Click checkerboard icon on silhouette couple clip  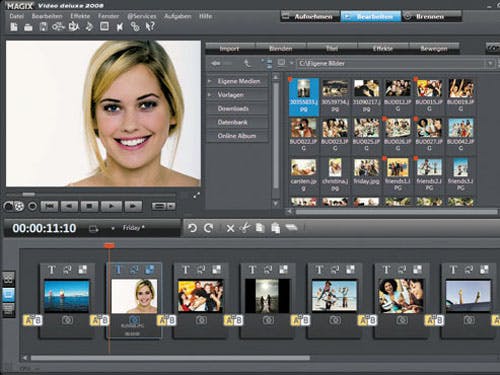283,269
